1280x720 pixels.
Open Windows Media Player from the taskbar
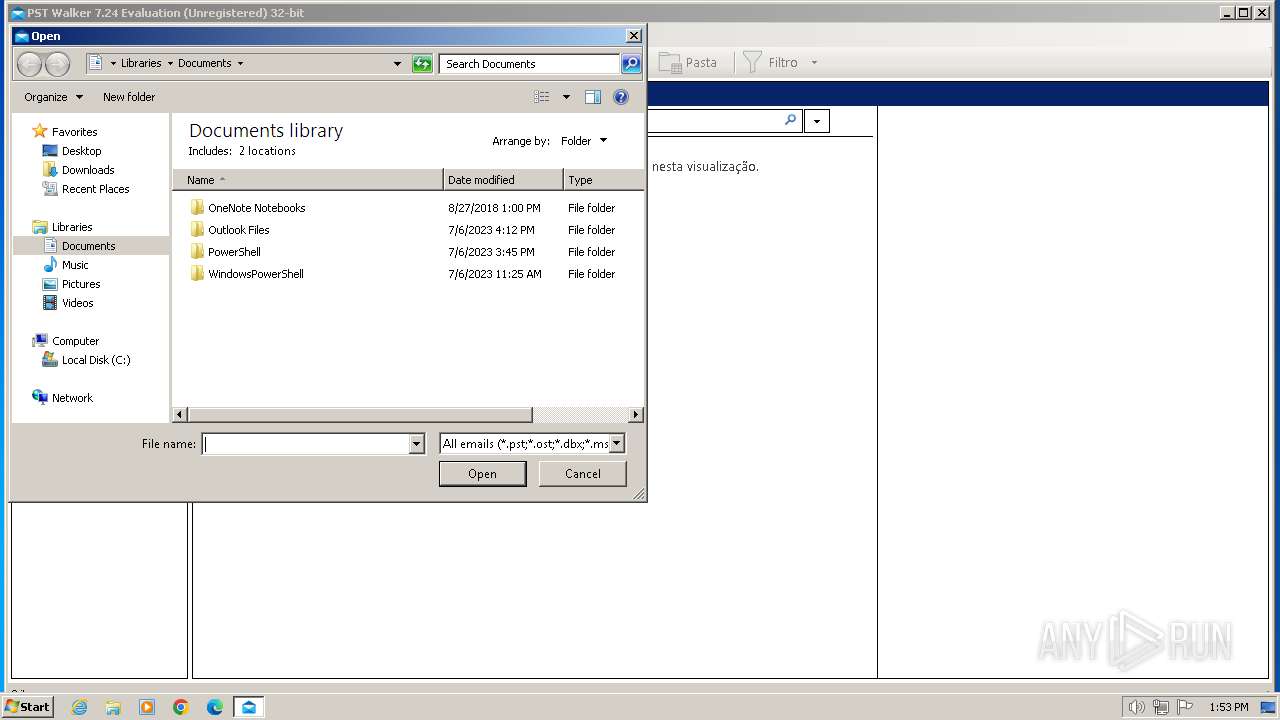pyautogui.click(x=147, y=707)
